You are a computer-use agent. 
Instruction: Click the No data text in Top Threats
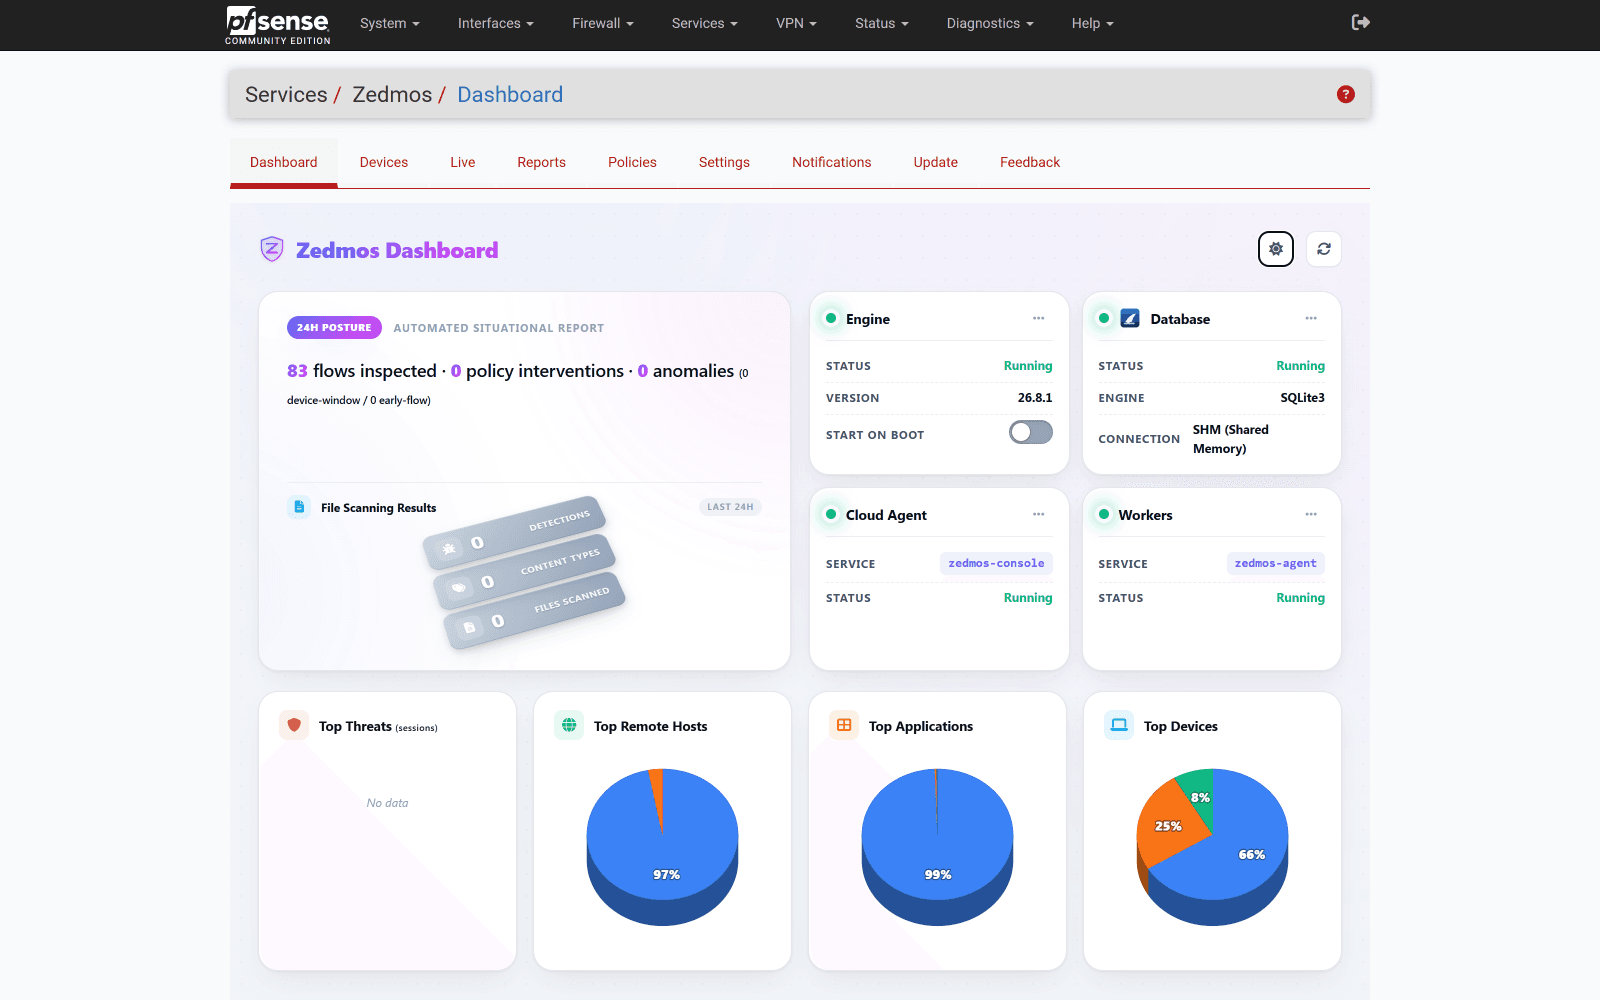point(387,803)
